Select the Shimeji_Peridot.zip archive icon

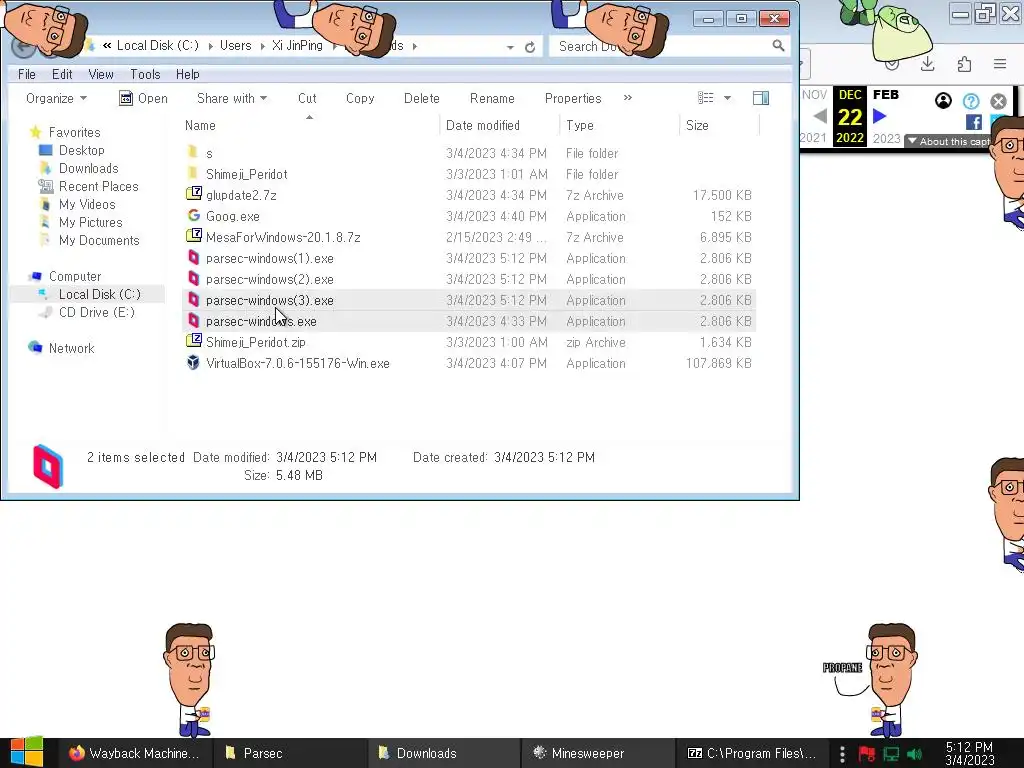pos(193,342)
